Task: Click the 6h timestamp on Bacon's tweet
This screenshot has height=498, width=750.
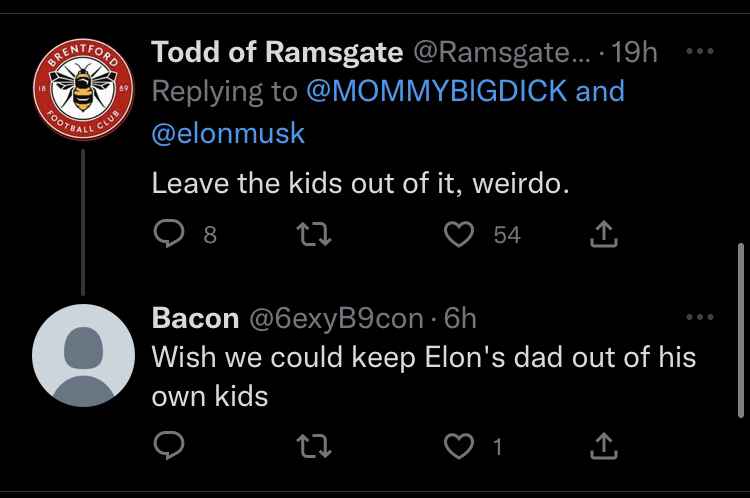Action: [x=459, y=318]
